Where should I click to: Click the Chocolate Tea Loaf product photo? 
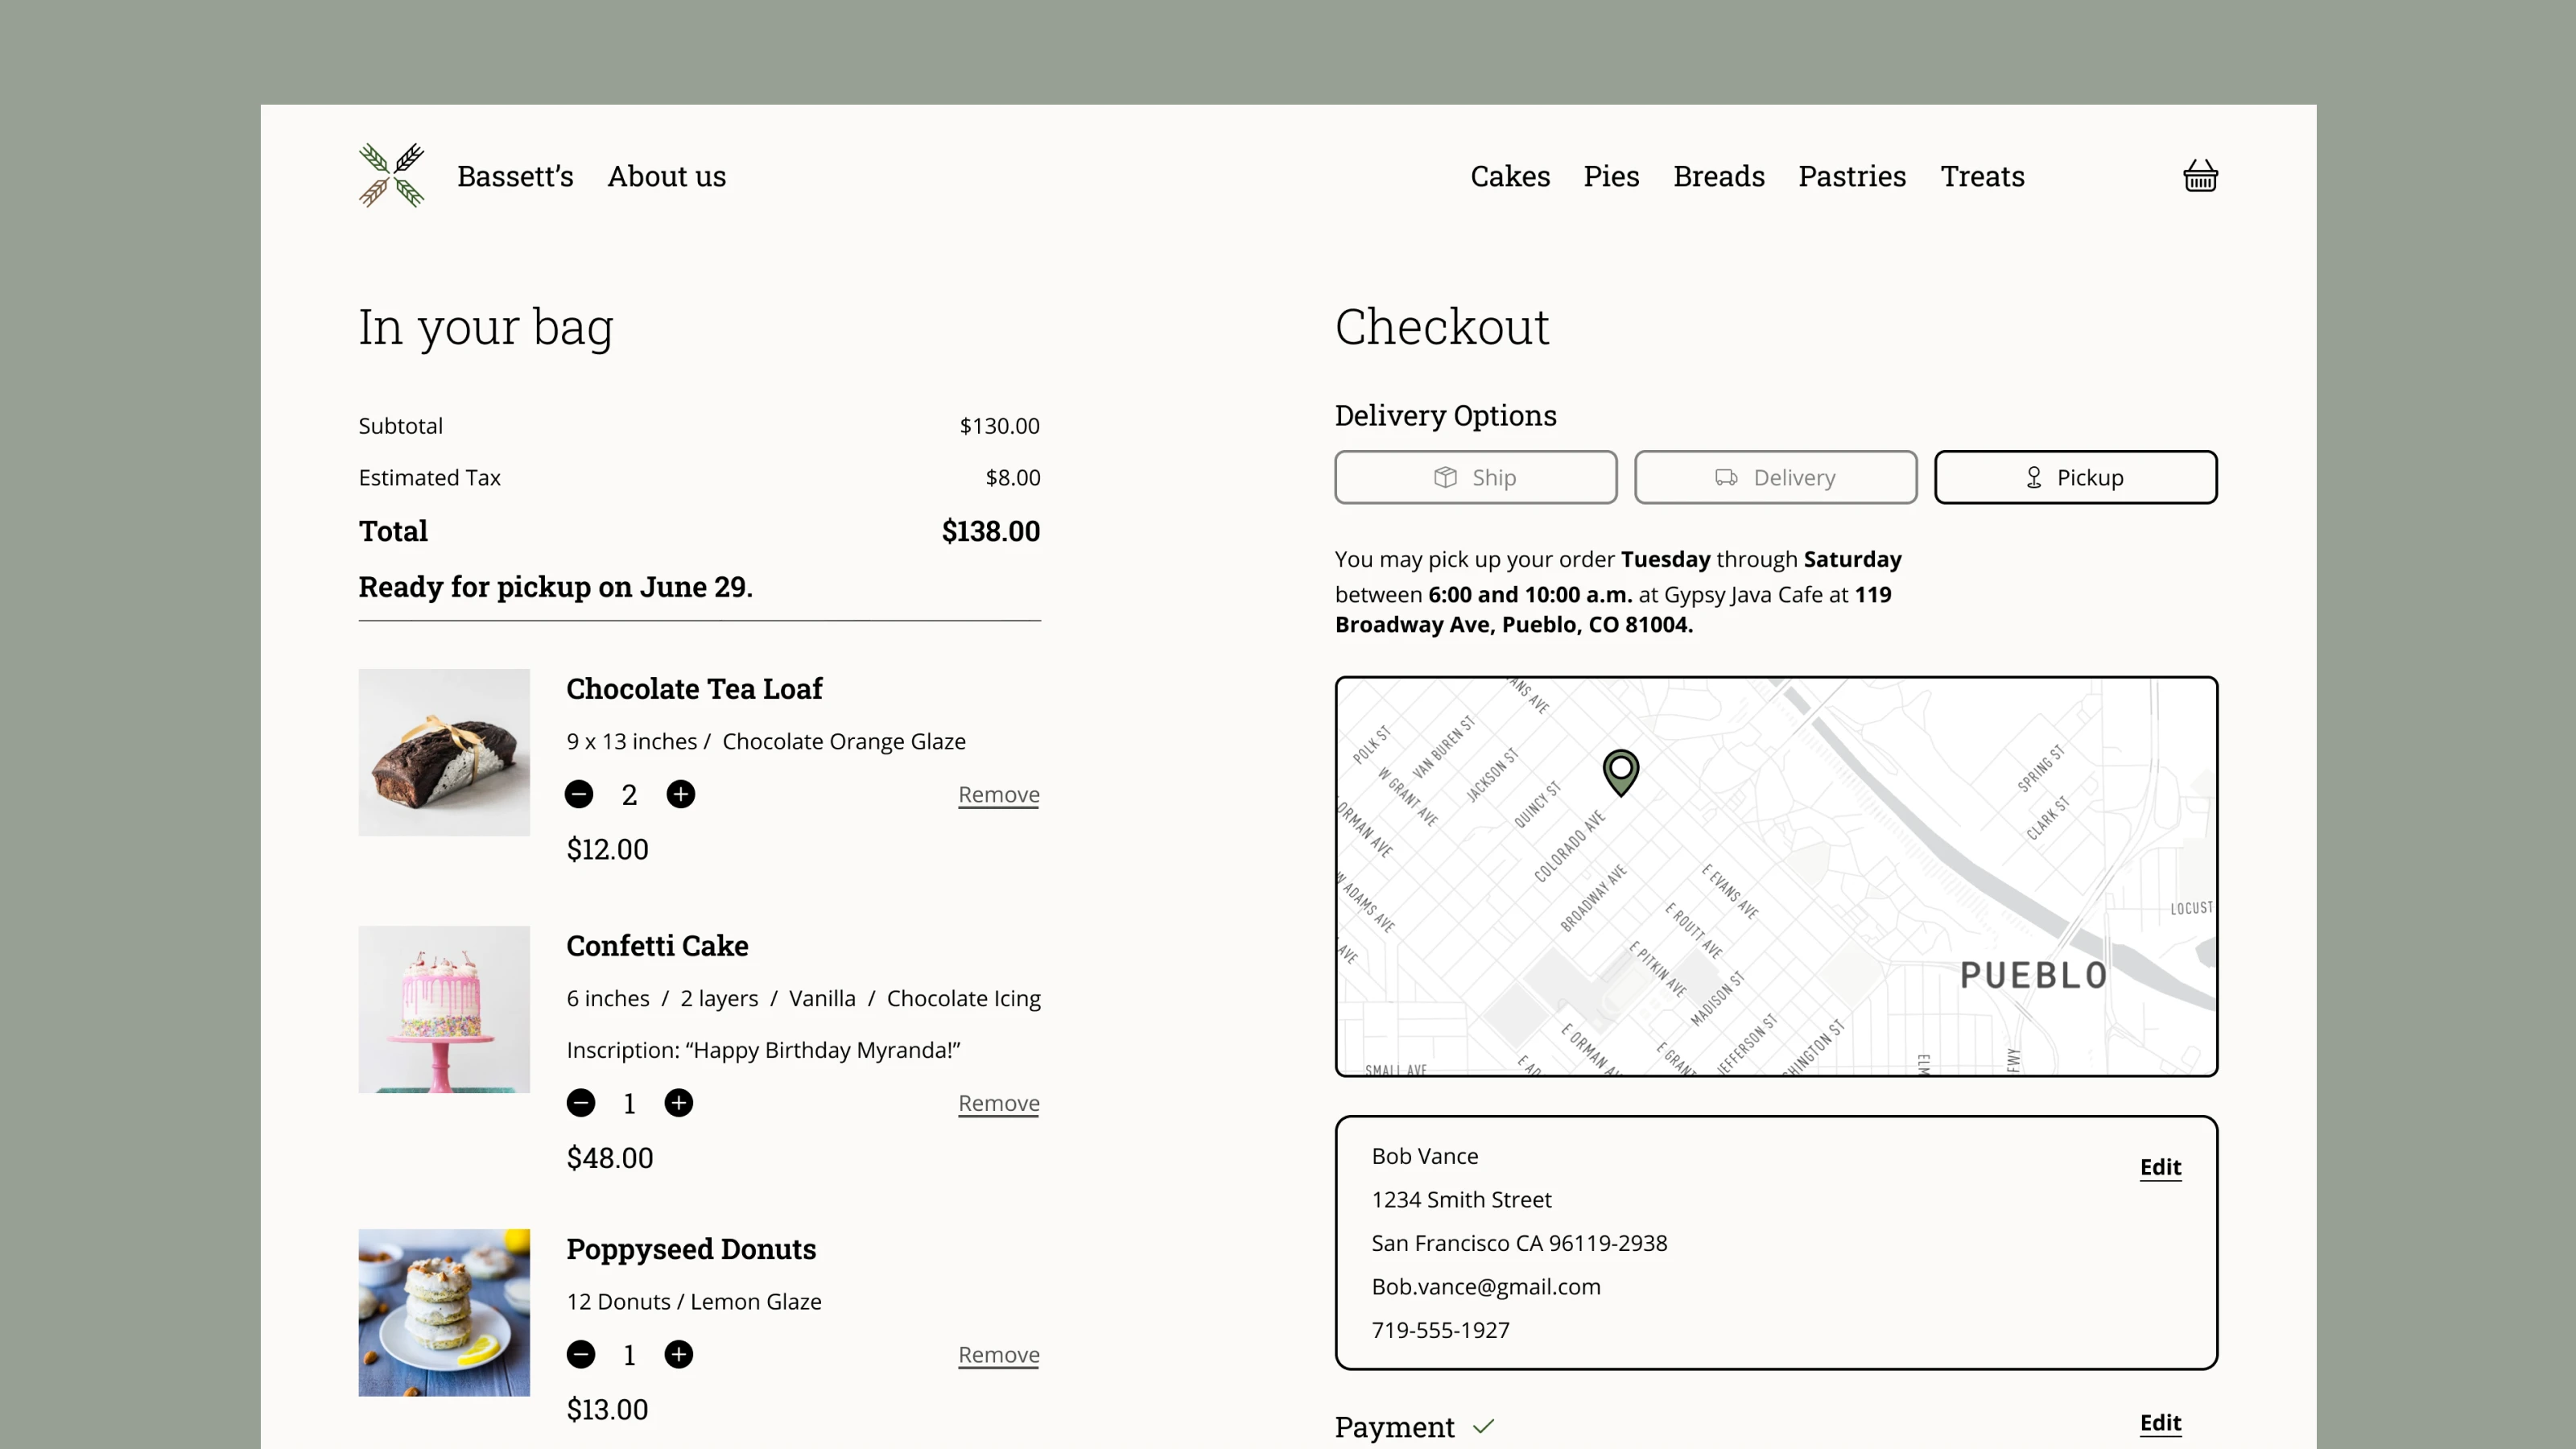444,752
